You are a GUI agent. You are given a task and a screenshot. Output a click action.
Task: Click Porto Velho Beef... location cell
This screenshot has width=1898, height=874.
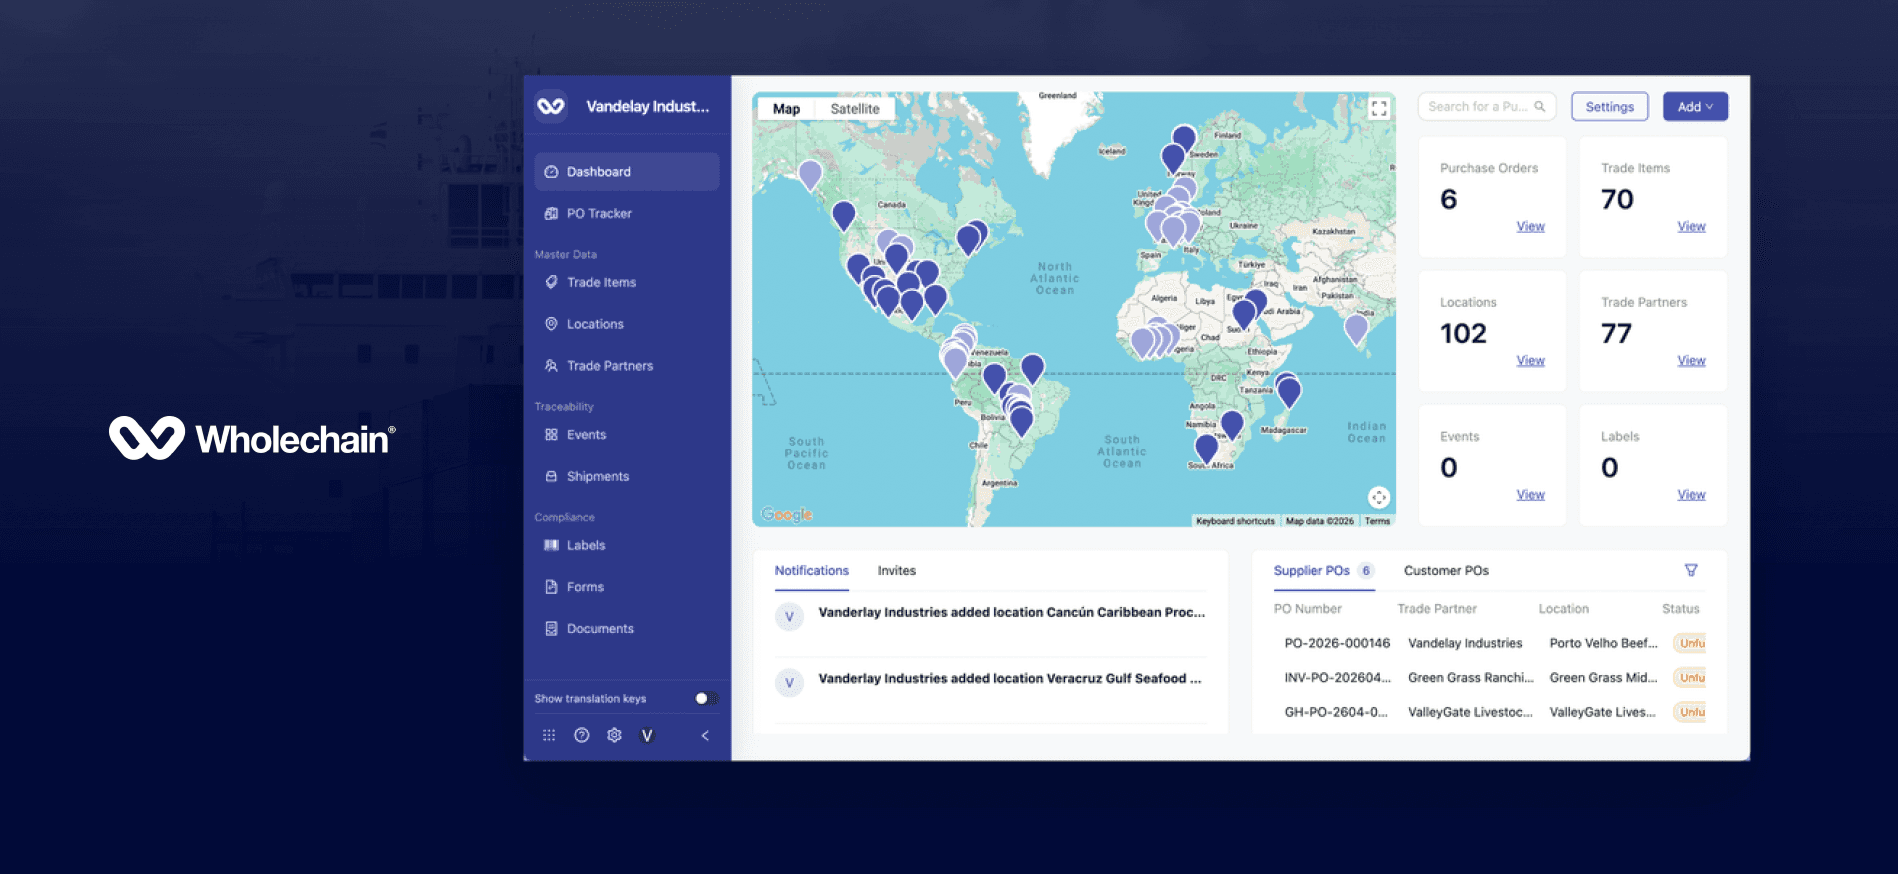1603,643
